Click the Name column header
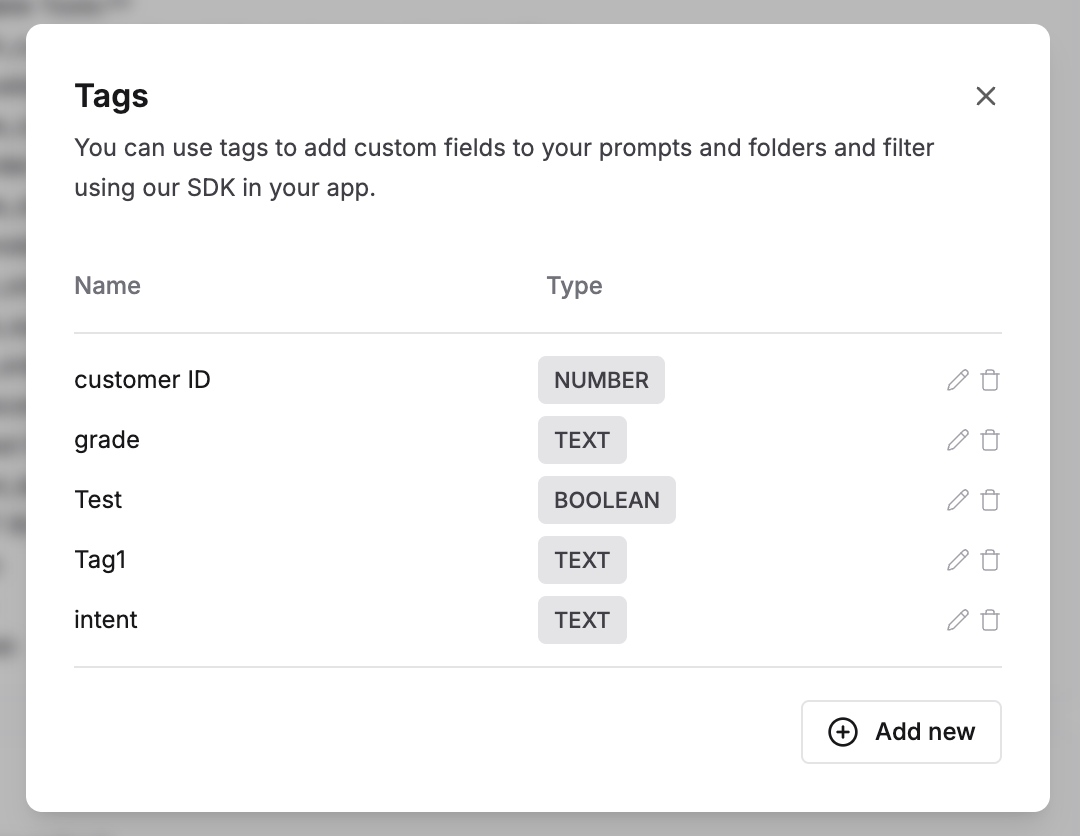 (107, 286)
